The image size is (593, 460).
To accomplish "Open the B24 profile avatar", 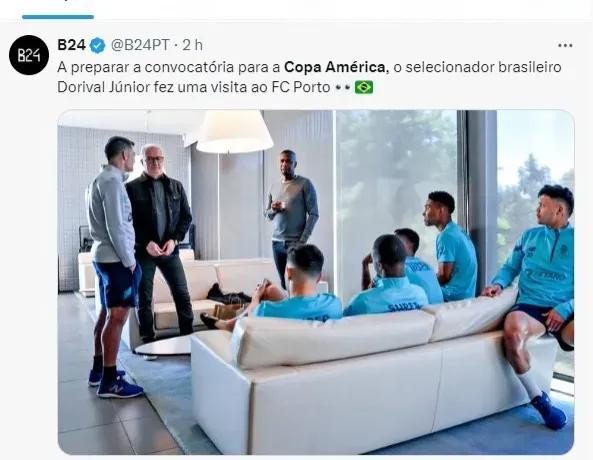I will [29, 55].
